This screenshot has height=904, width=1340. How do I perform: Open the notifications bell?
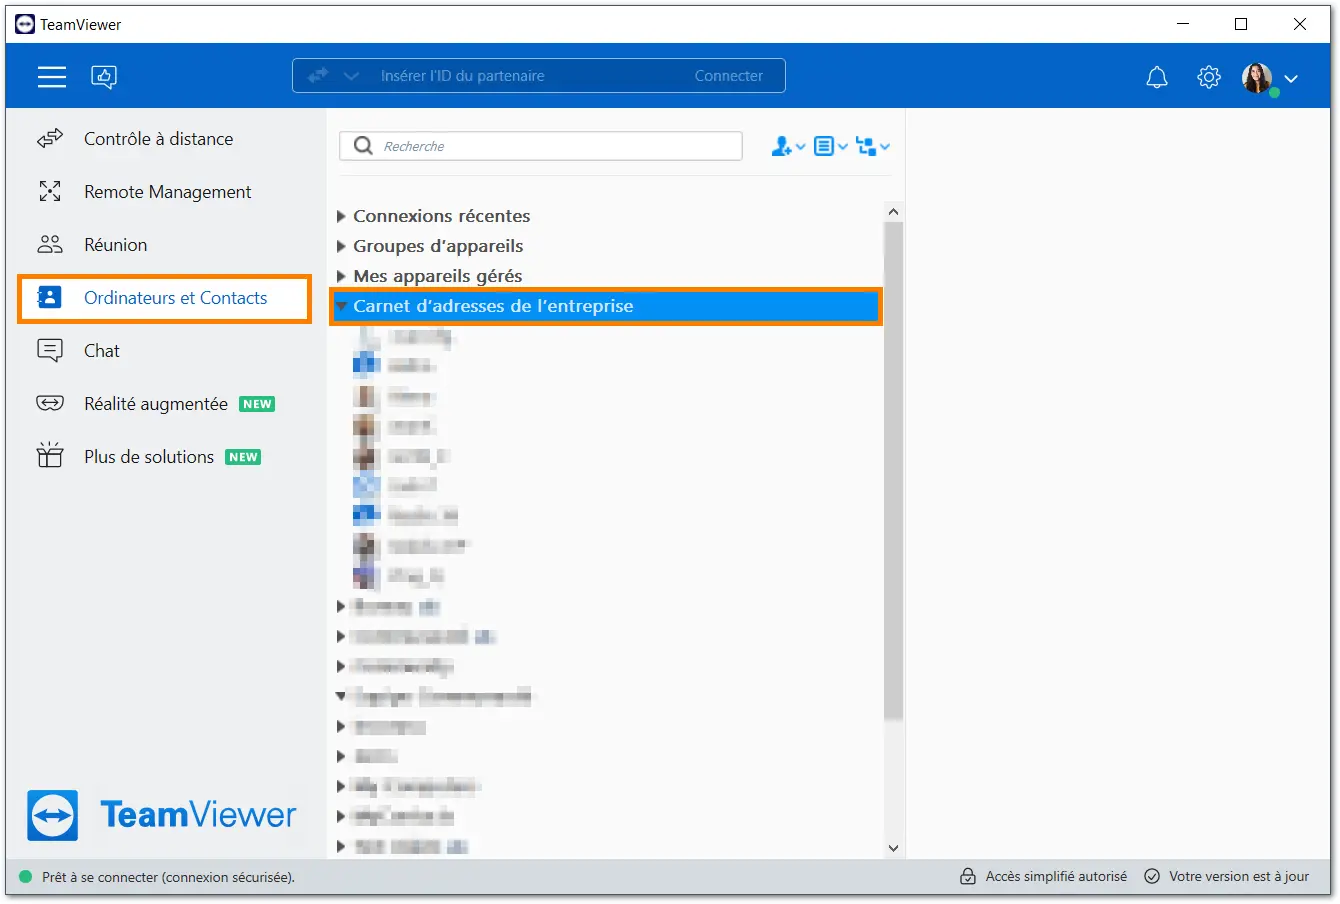point(1157,77)
